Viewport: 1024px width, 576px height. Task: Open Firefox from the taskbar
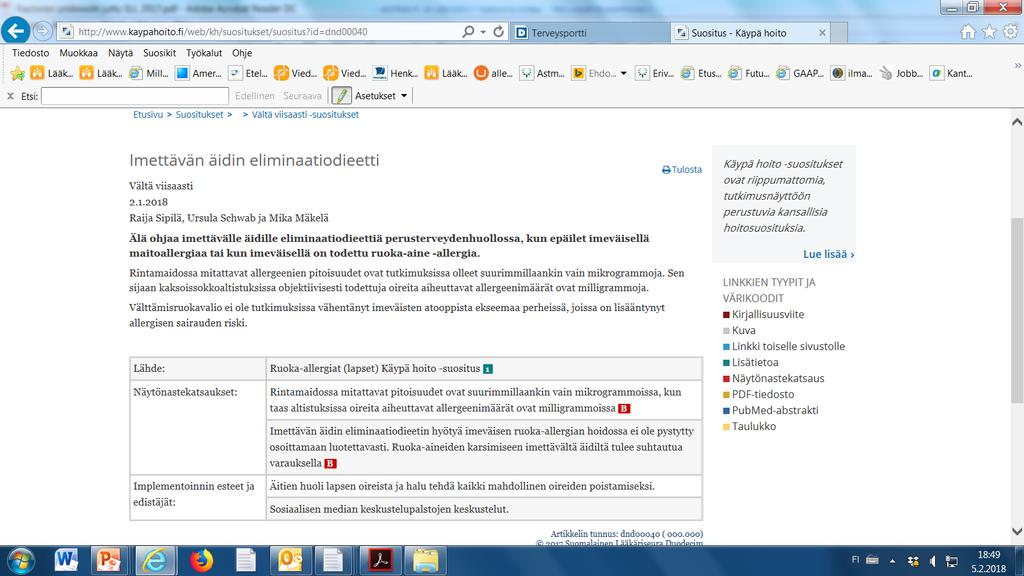tap(201, 560)
